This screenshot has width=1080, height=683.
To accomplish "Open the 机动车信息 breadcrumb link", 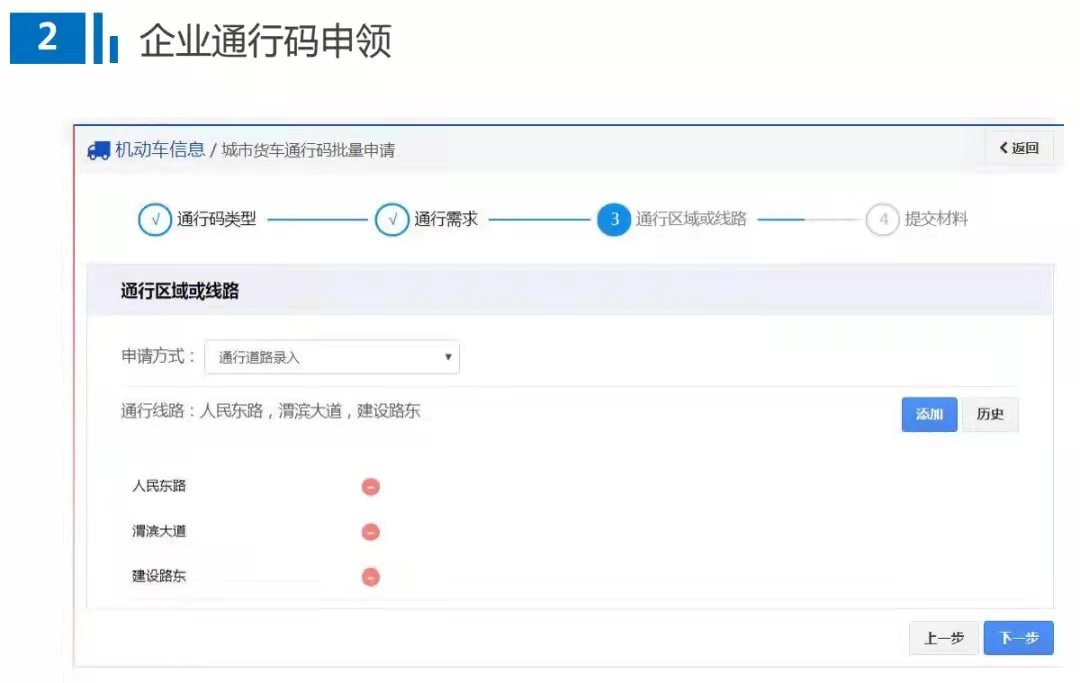I will click(160, 150).
